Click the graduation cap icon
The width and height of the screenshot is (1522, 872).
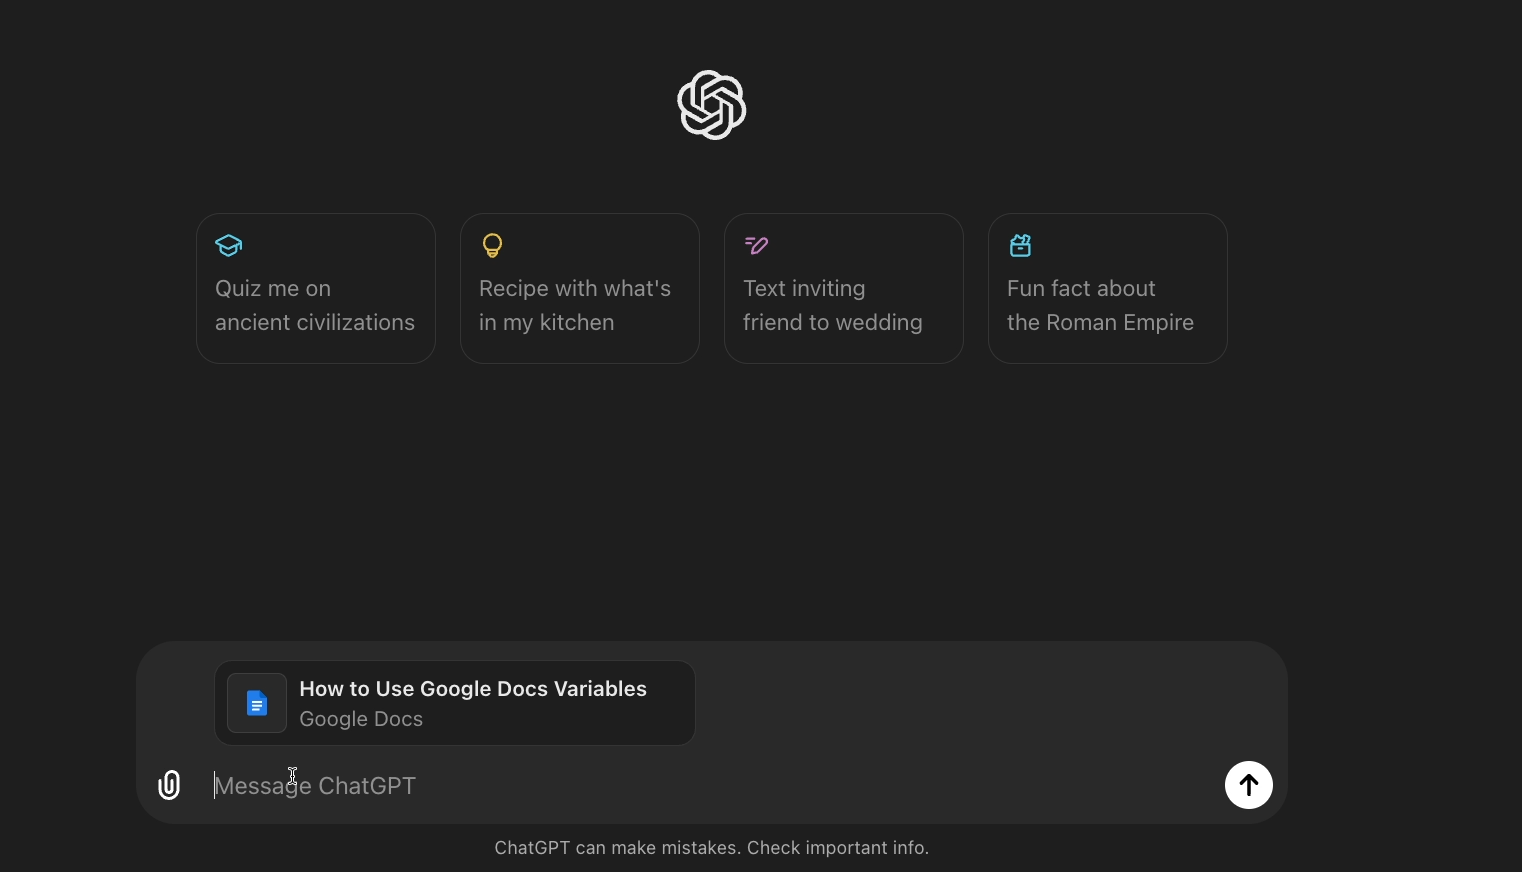(229, 245)
